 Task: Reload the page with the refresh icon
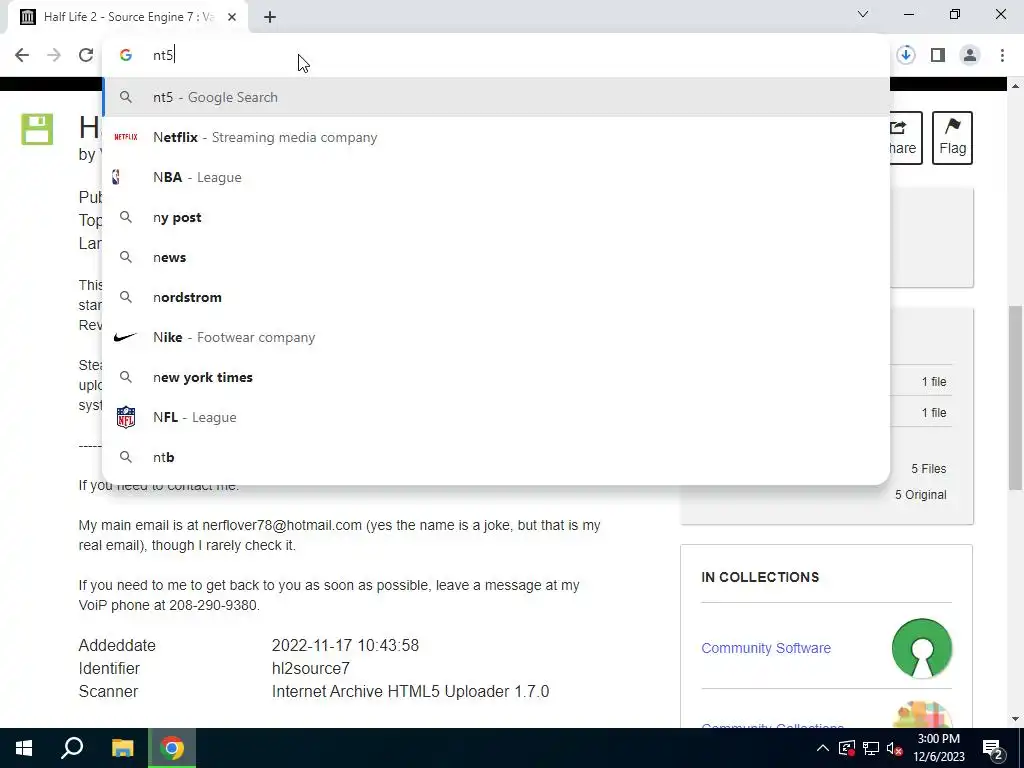pos(86,55)
